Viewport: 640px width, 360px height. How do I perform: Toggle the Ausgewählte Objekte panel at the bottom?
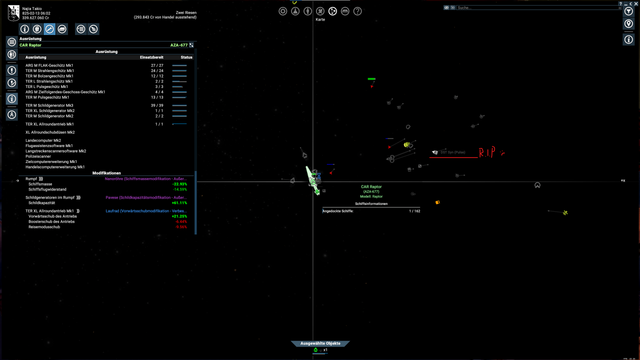pyautogui.click(x=320, y=343)
